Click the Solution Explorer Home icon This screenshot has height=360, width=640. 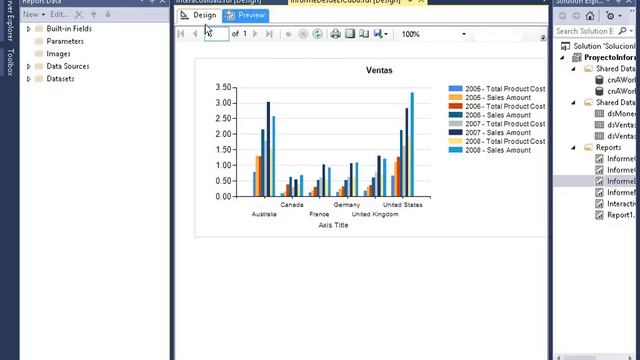590,16
